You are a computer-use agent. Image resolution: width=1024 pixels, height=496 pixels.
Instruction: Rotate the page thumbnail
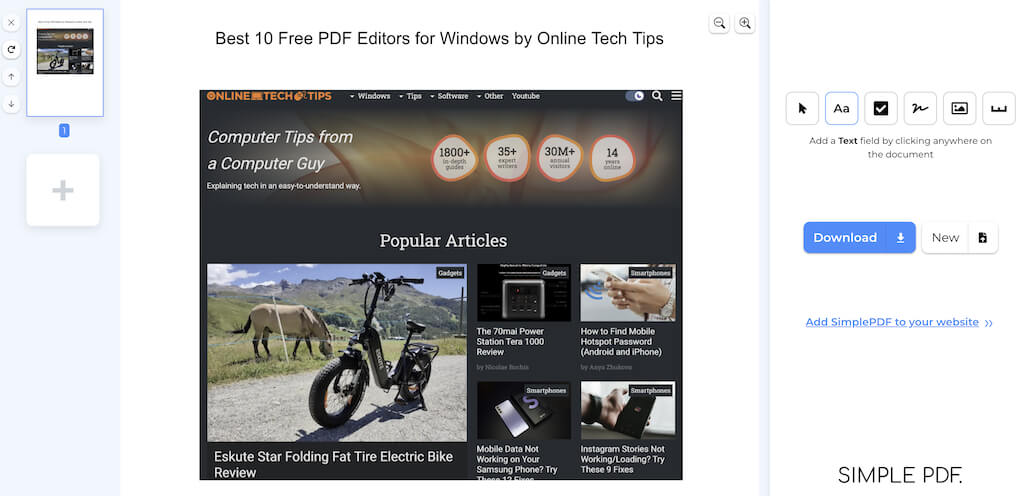(x=11, y=49)
